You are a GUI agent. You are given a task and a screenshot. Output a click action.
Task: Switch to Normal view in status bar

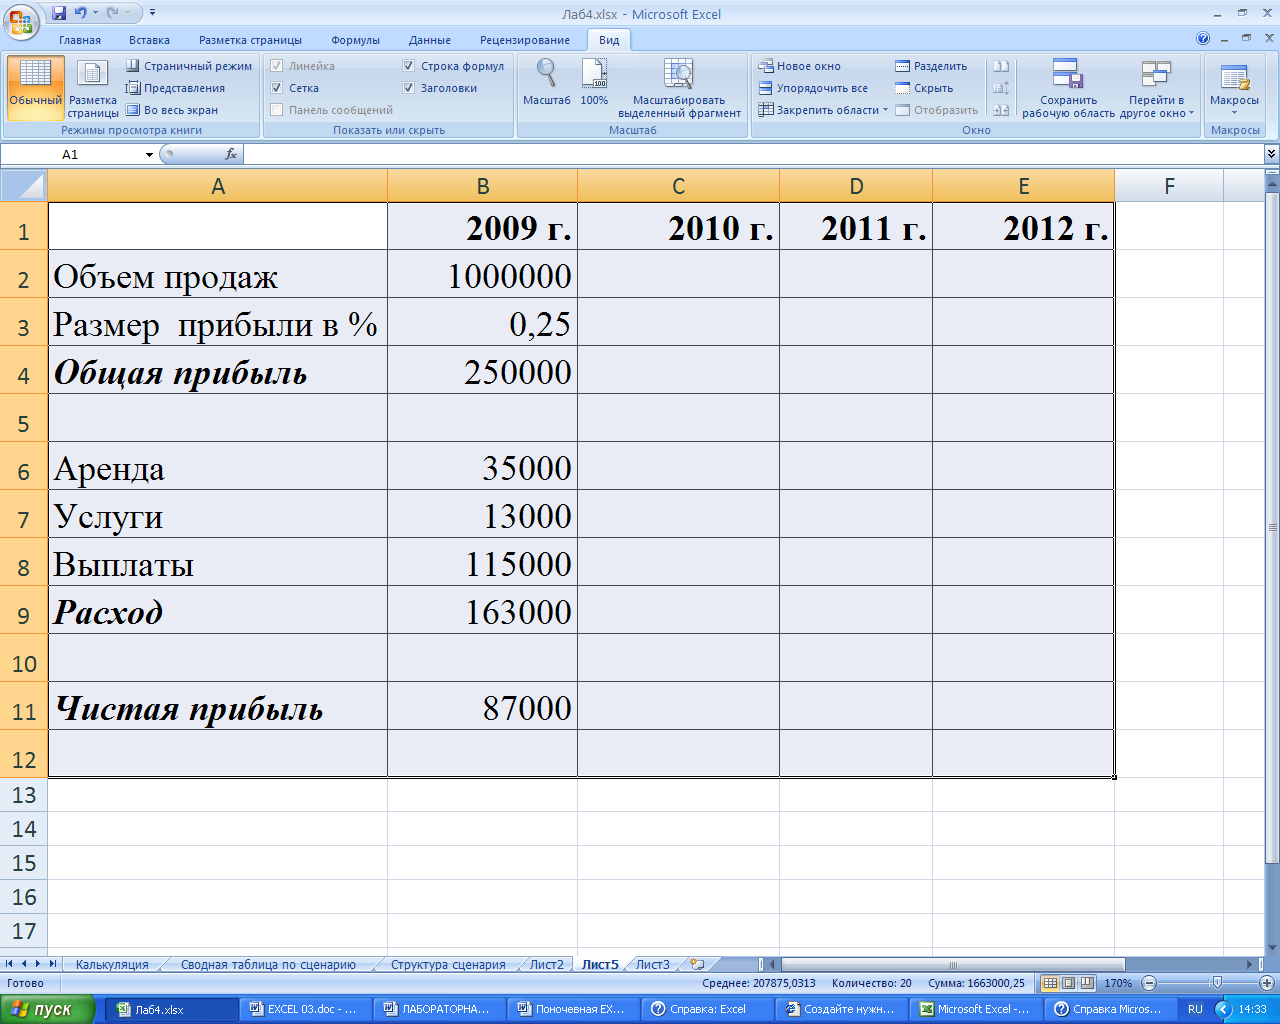coord(1050,983)
